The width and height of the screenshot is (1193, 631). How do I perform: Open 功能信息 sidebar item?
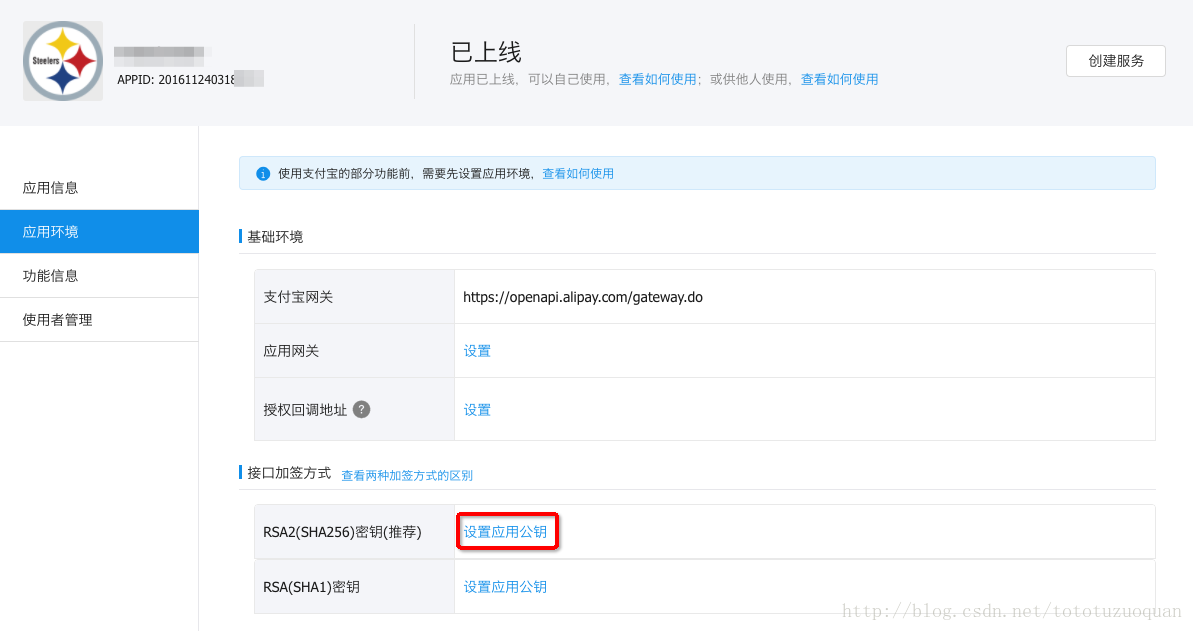coord(50,276)
